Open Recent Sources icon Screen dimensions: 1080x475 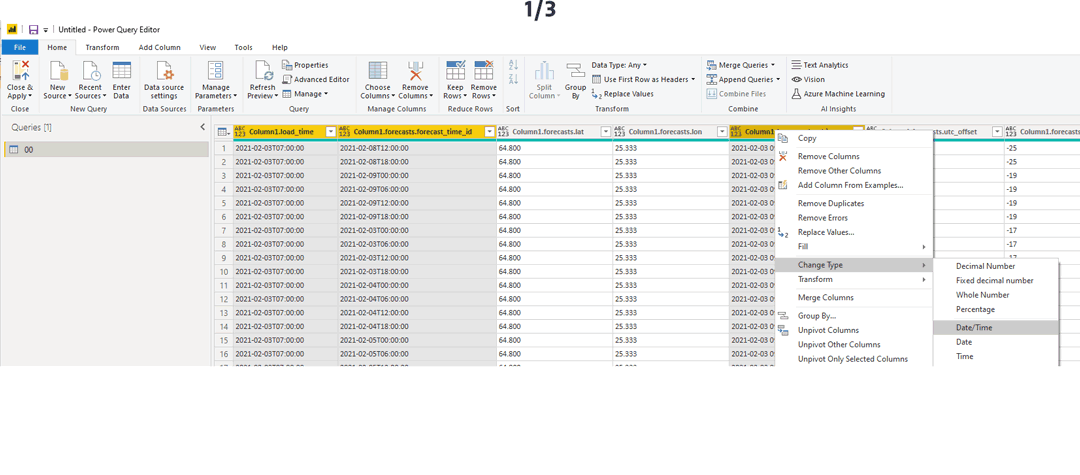[x=90, y=71]
